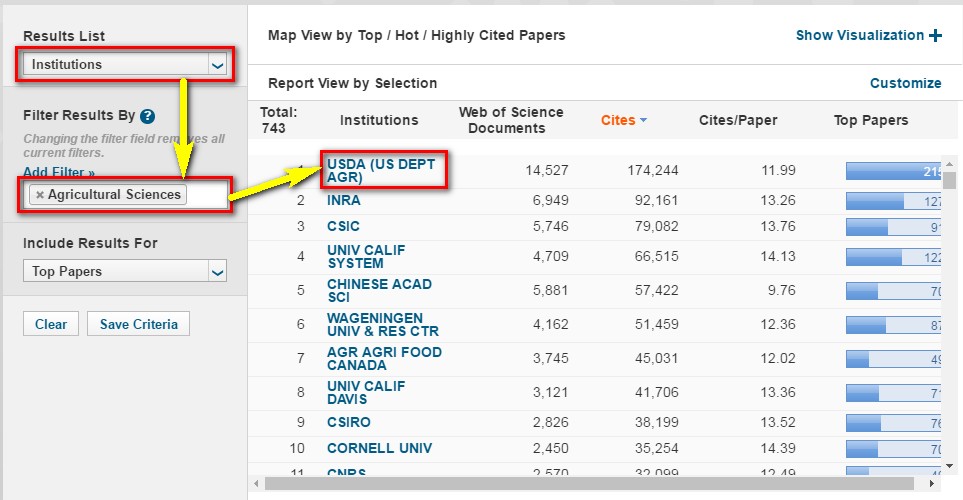Select the Hot papers map view option
The height and width of the screenshot is (500, 963).
click(x=407, y=36)
